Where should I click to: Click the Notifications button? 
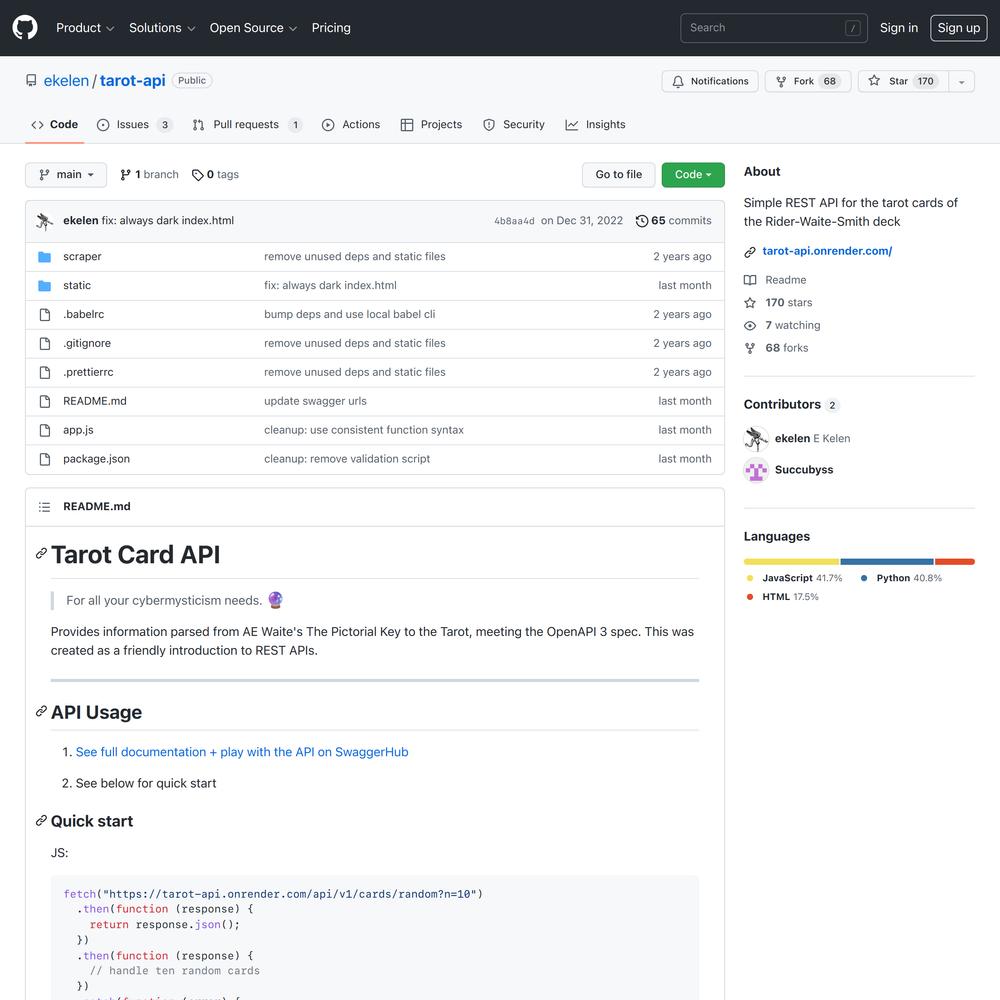[710, 82]
